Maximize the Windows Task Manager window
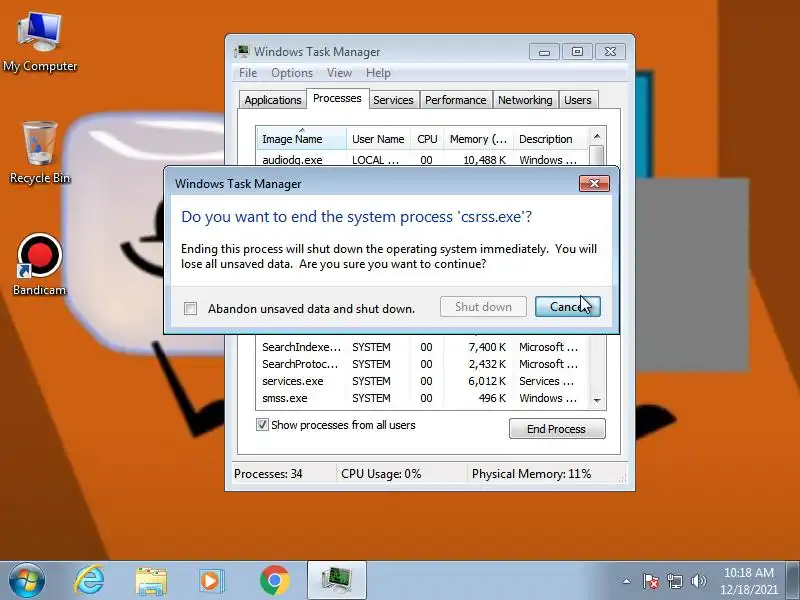This screenshot has width=800, height=600. 578,52
